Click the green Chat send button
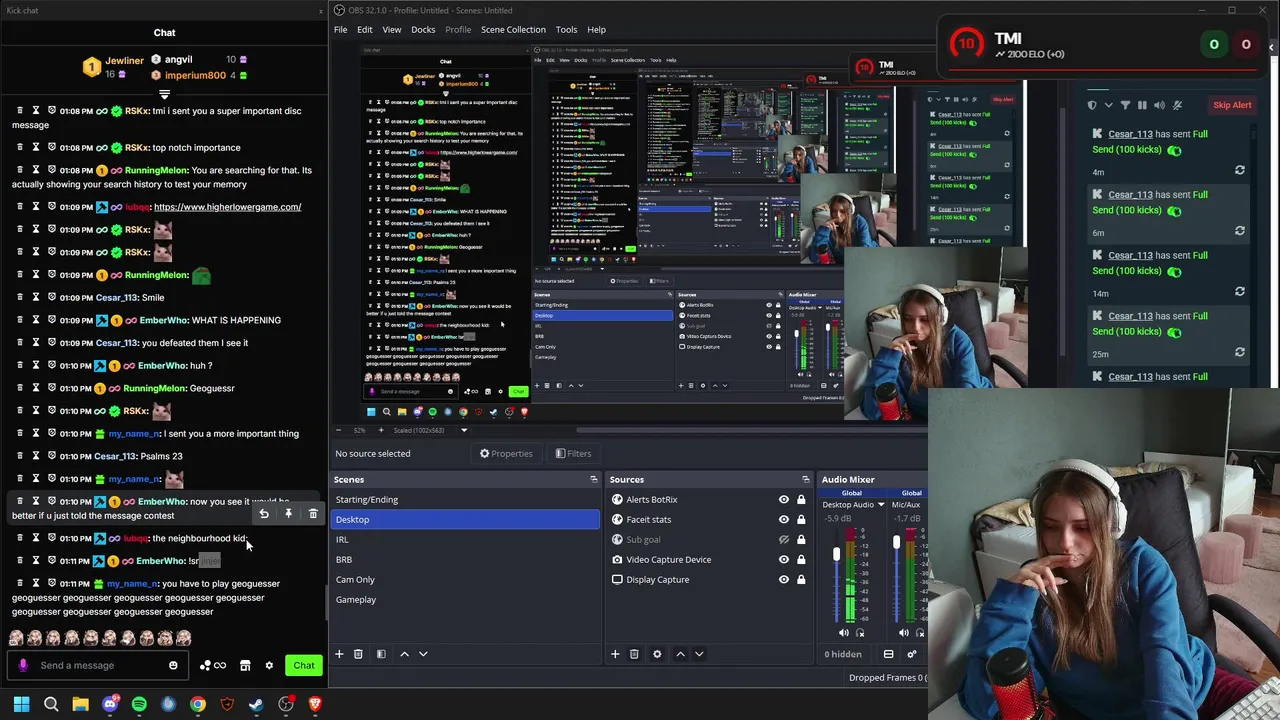The height and width of the screenshot is (720, 1280). click(304, 666)
